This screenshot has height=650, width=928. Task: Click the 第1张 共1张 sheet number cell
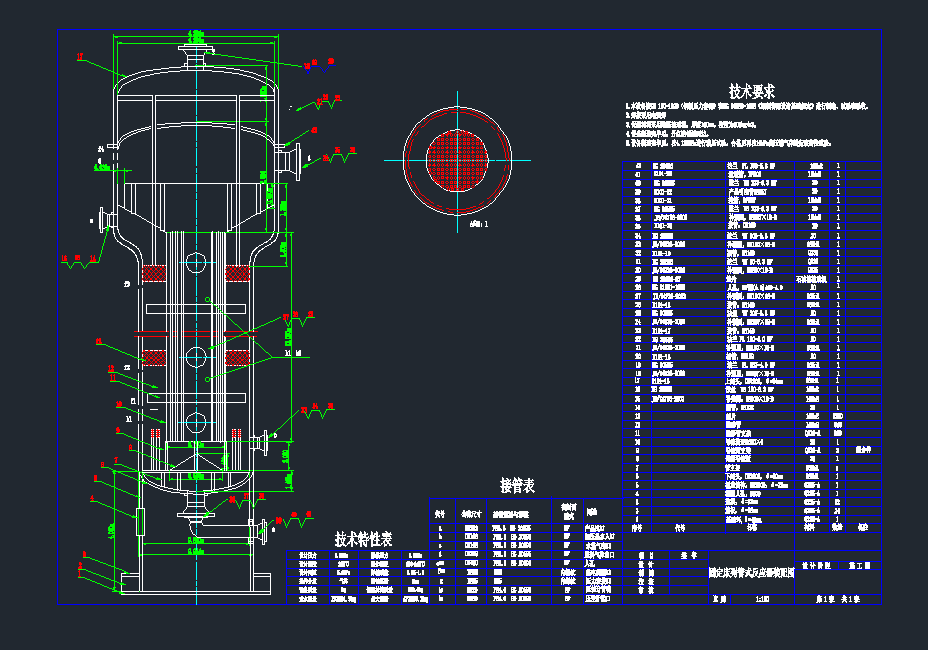(838, 599)
